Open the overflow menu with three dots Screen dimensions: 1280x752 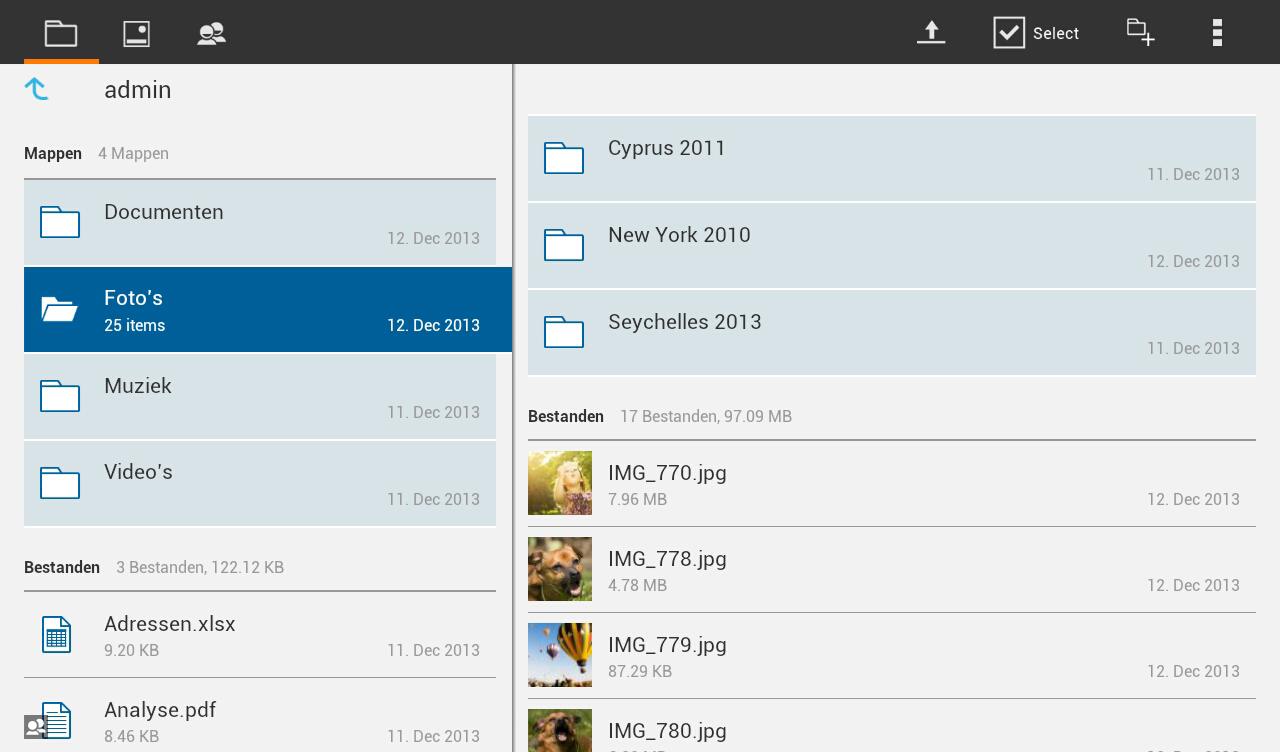1217,32
